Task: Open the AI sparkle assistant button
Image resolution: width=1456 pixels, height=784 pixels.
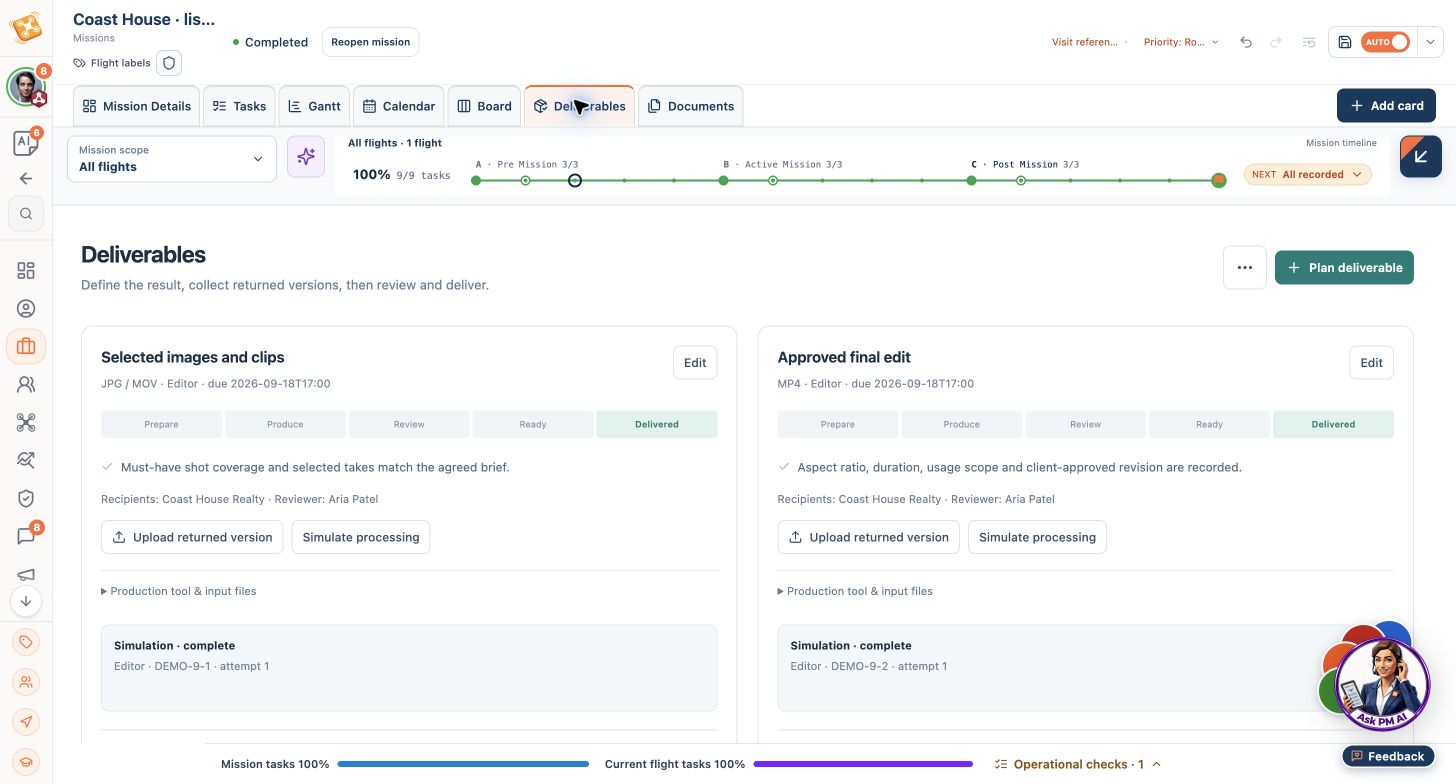Action: pyautogui.click(x=306, y=157)
